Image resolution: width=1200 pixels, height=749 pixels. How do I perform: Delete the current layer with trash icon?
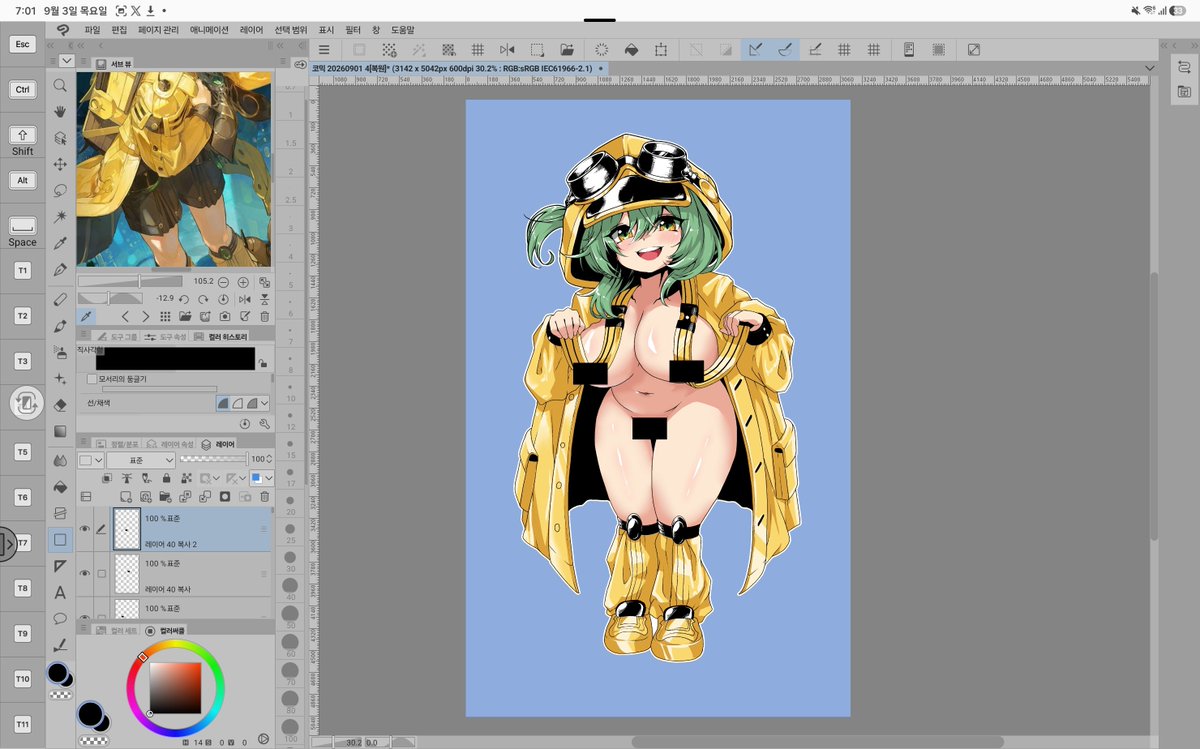pyautogui.click(x=264, y=496)
